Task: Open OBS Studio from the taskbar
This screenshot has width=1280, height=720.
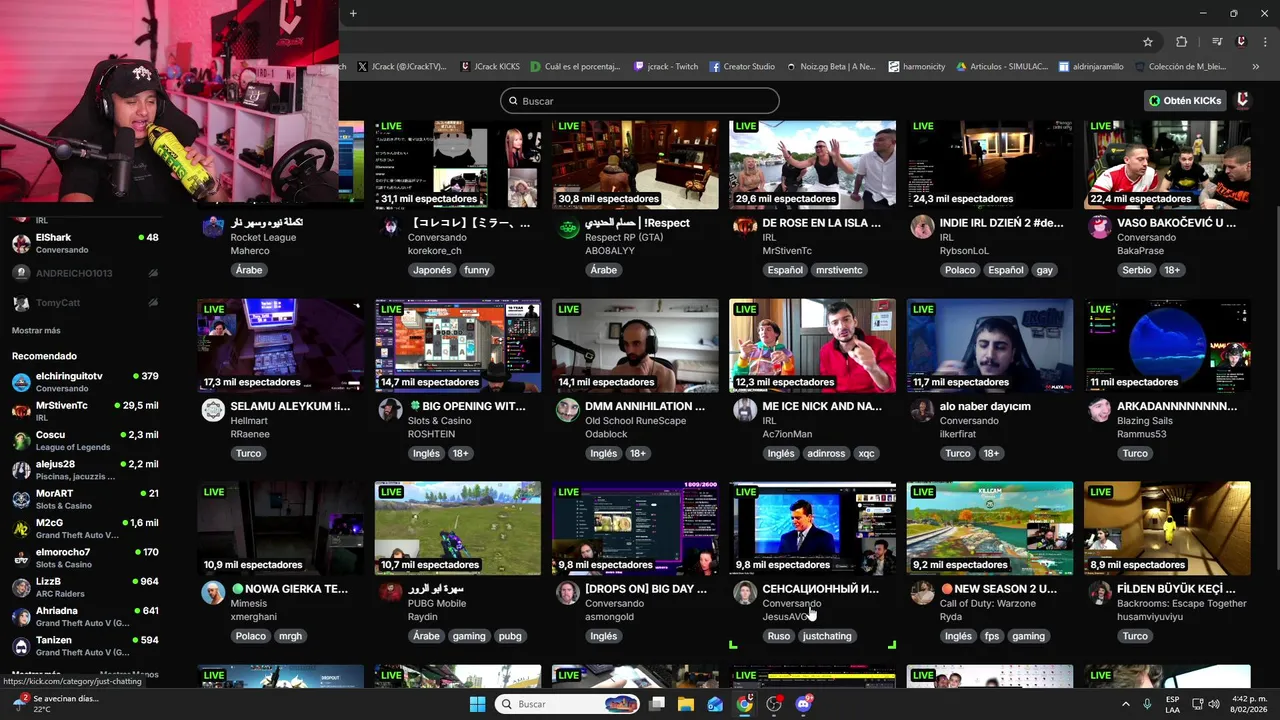Action: click(774, 704)
